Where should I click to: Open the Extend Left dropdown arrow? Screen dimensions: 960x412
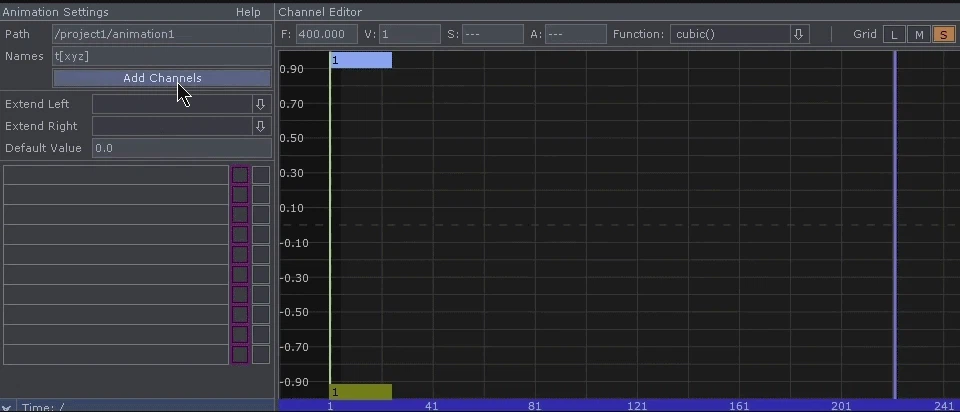[260, 104]
